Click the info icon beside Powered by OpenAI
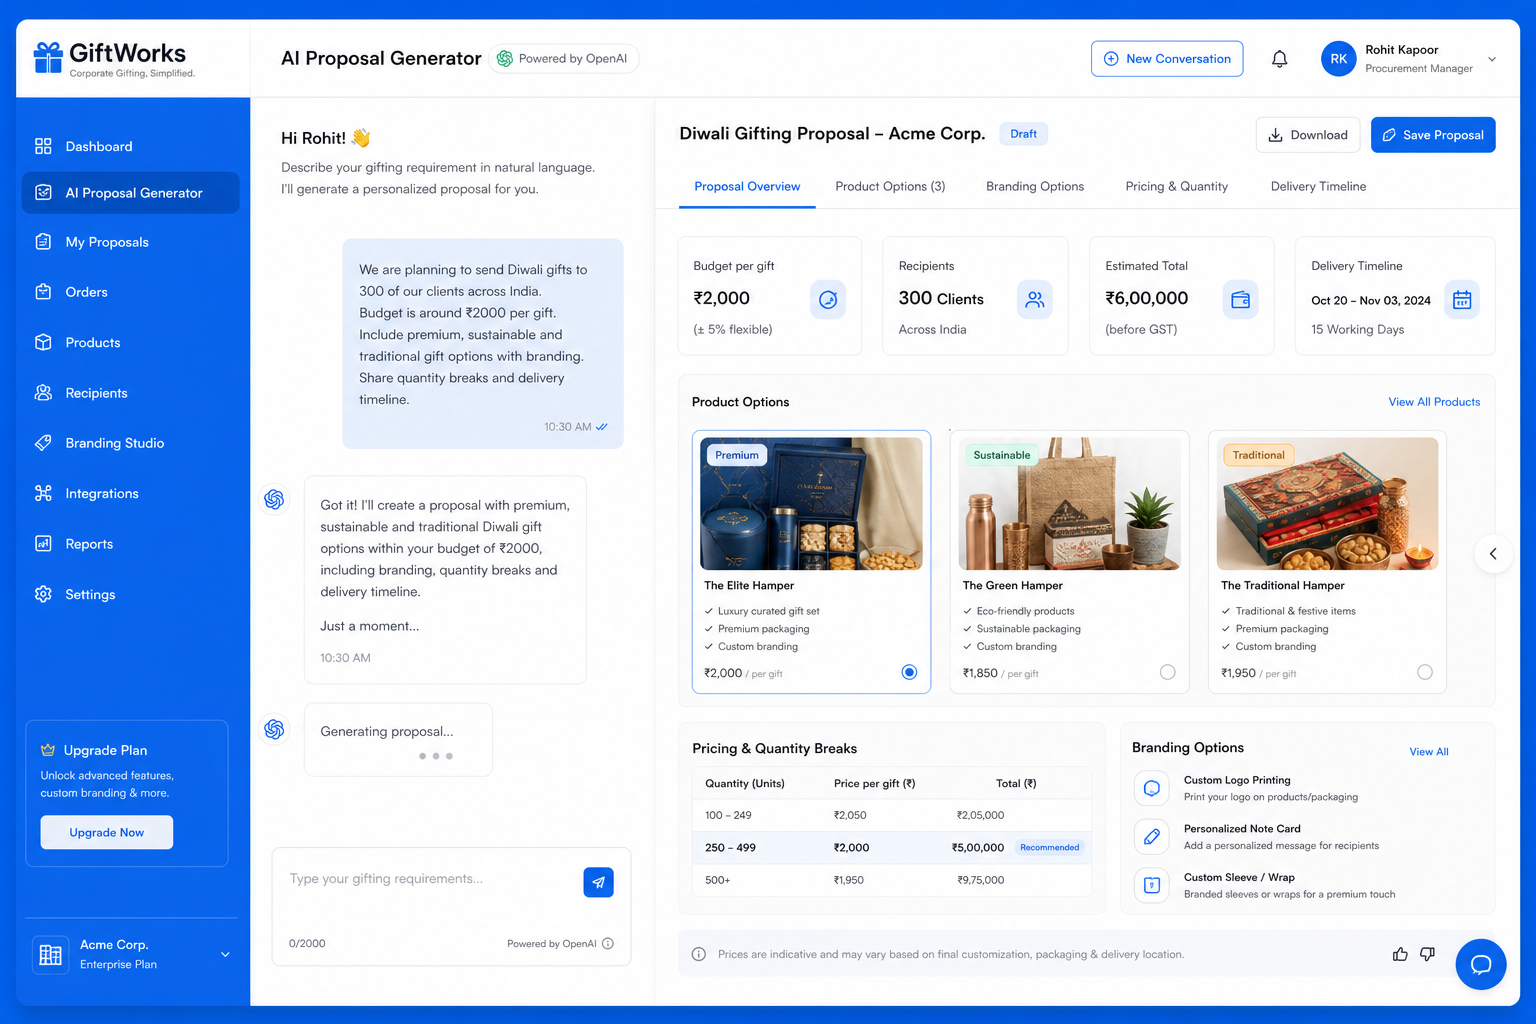 tap(608, 943)
